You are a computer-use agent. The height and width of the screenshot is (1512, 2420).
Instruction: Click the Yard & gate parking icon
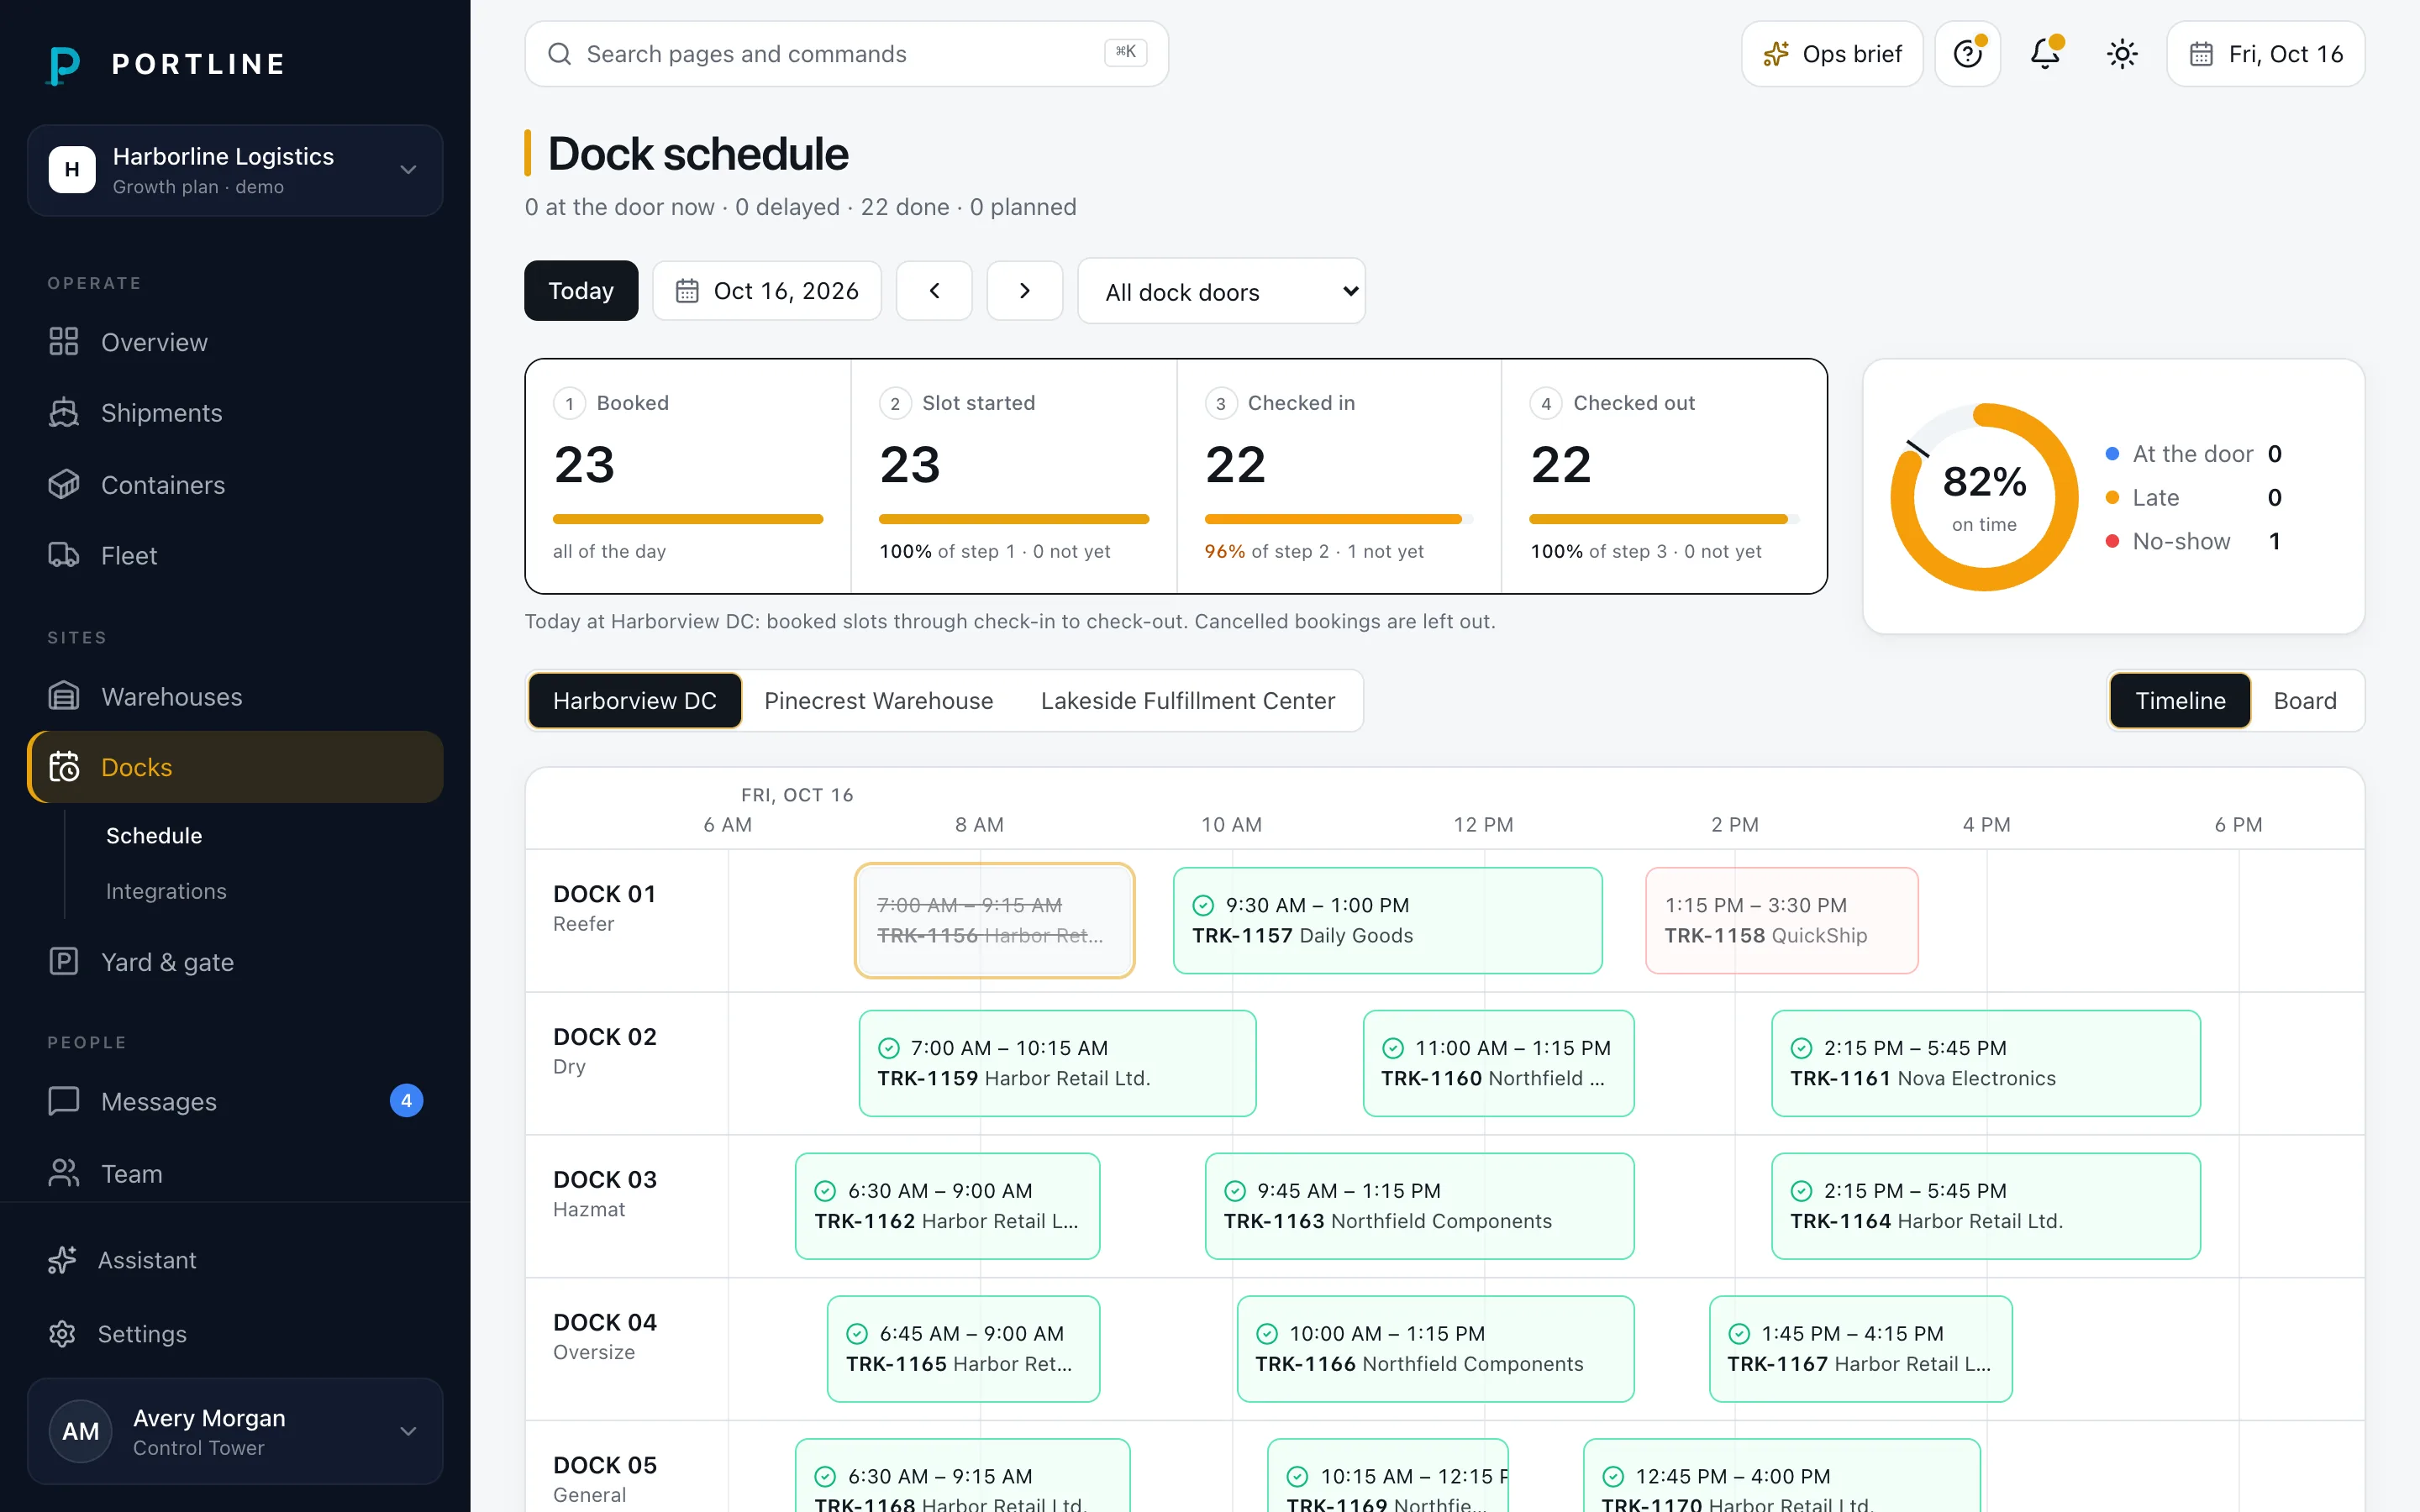pos(64,962)
